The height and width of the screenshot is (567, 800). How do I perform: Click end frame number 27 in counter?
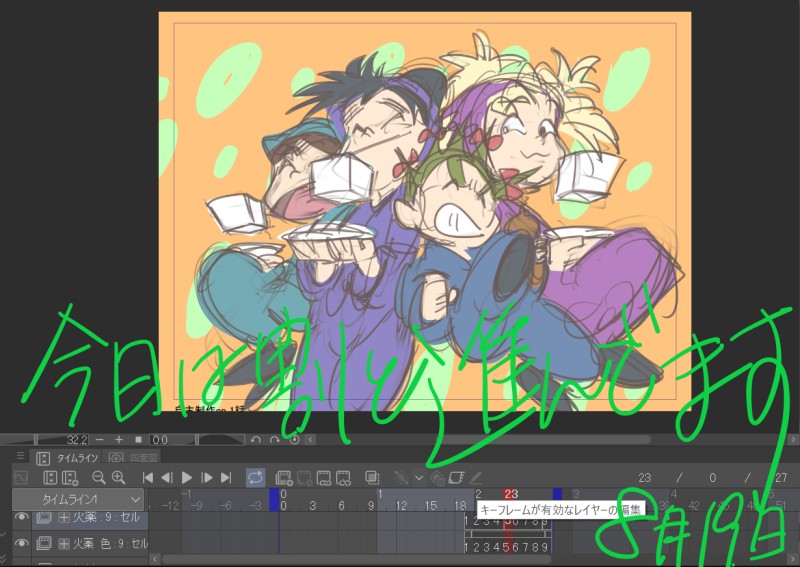pyautogui.click(x=781, y=478)
